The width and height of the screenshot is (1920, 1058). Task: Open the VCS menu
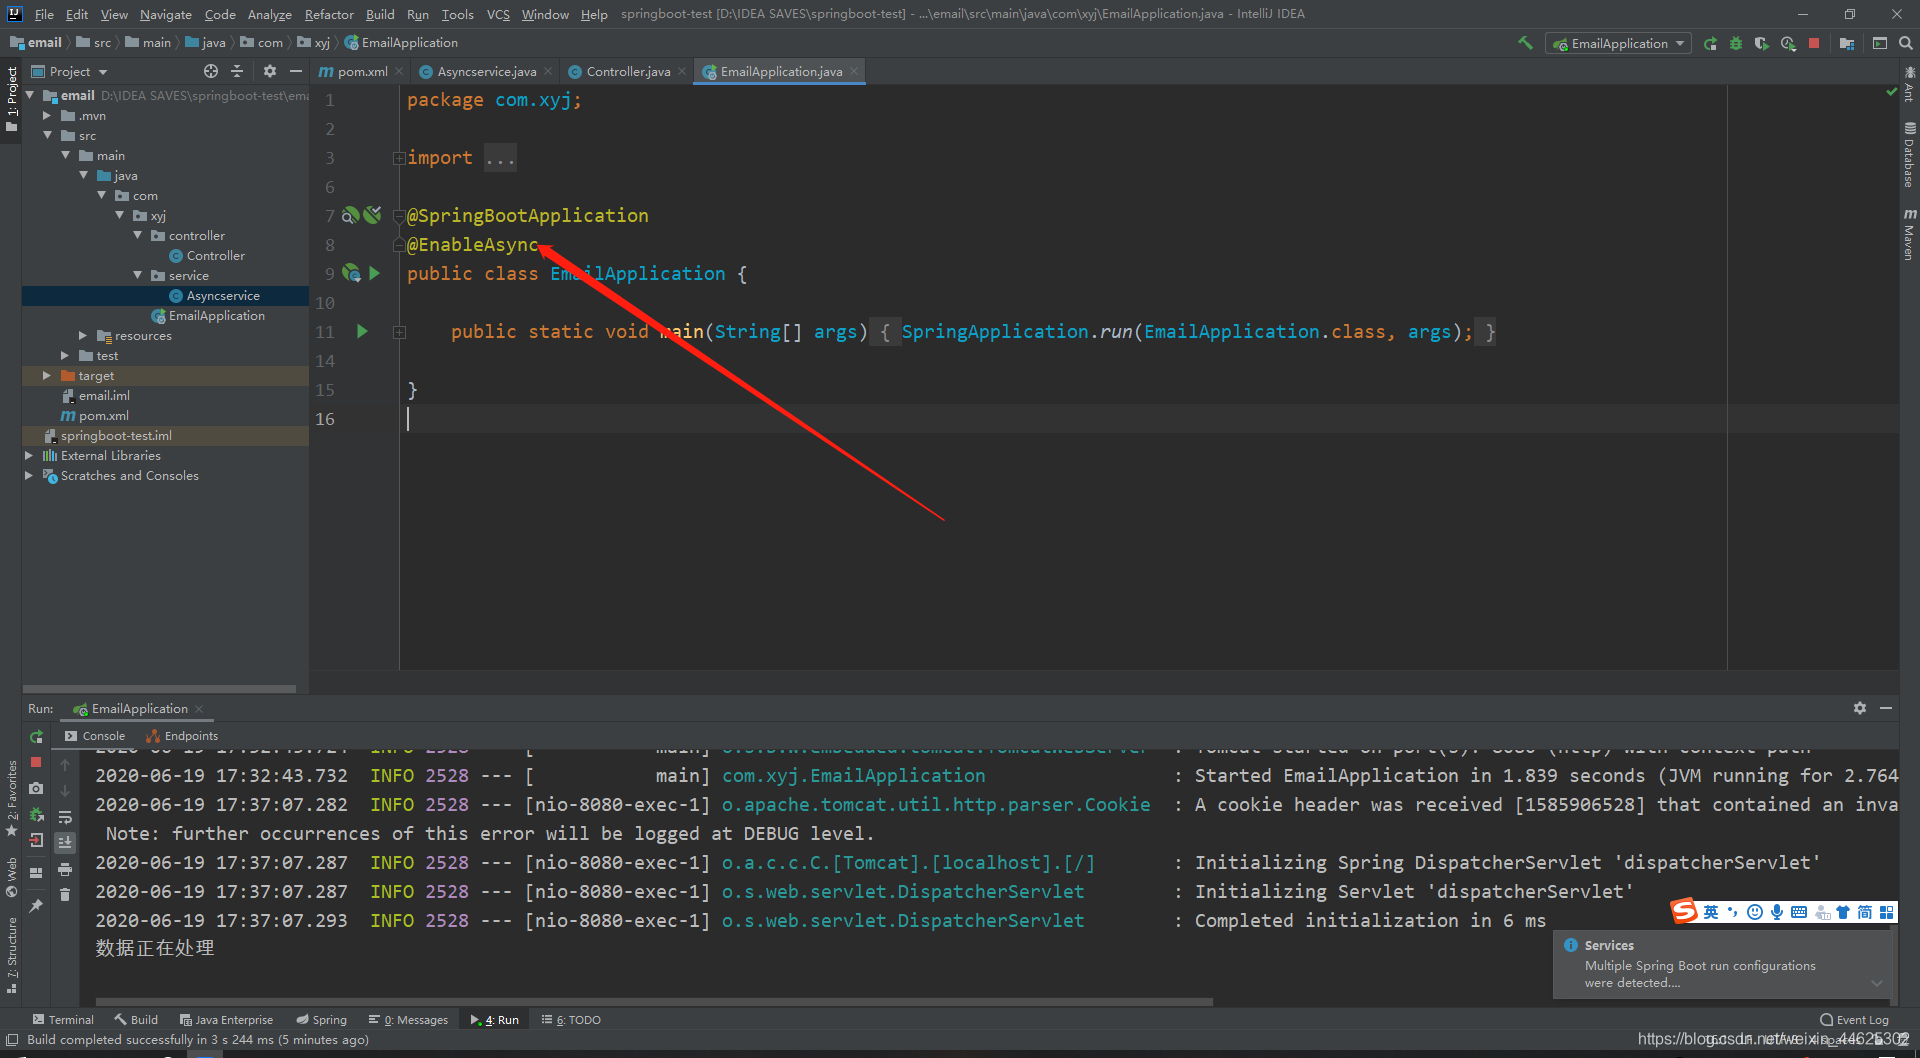click(498, 14)
